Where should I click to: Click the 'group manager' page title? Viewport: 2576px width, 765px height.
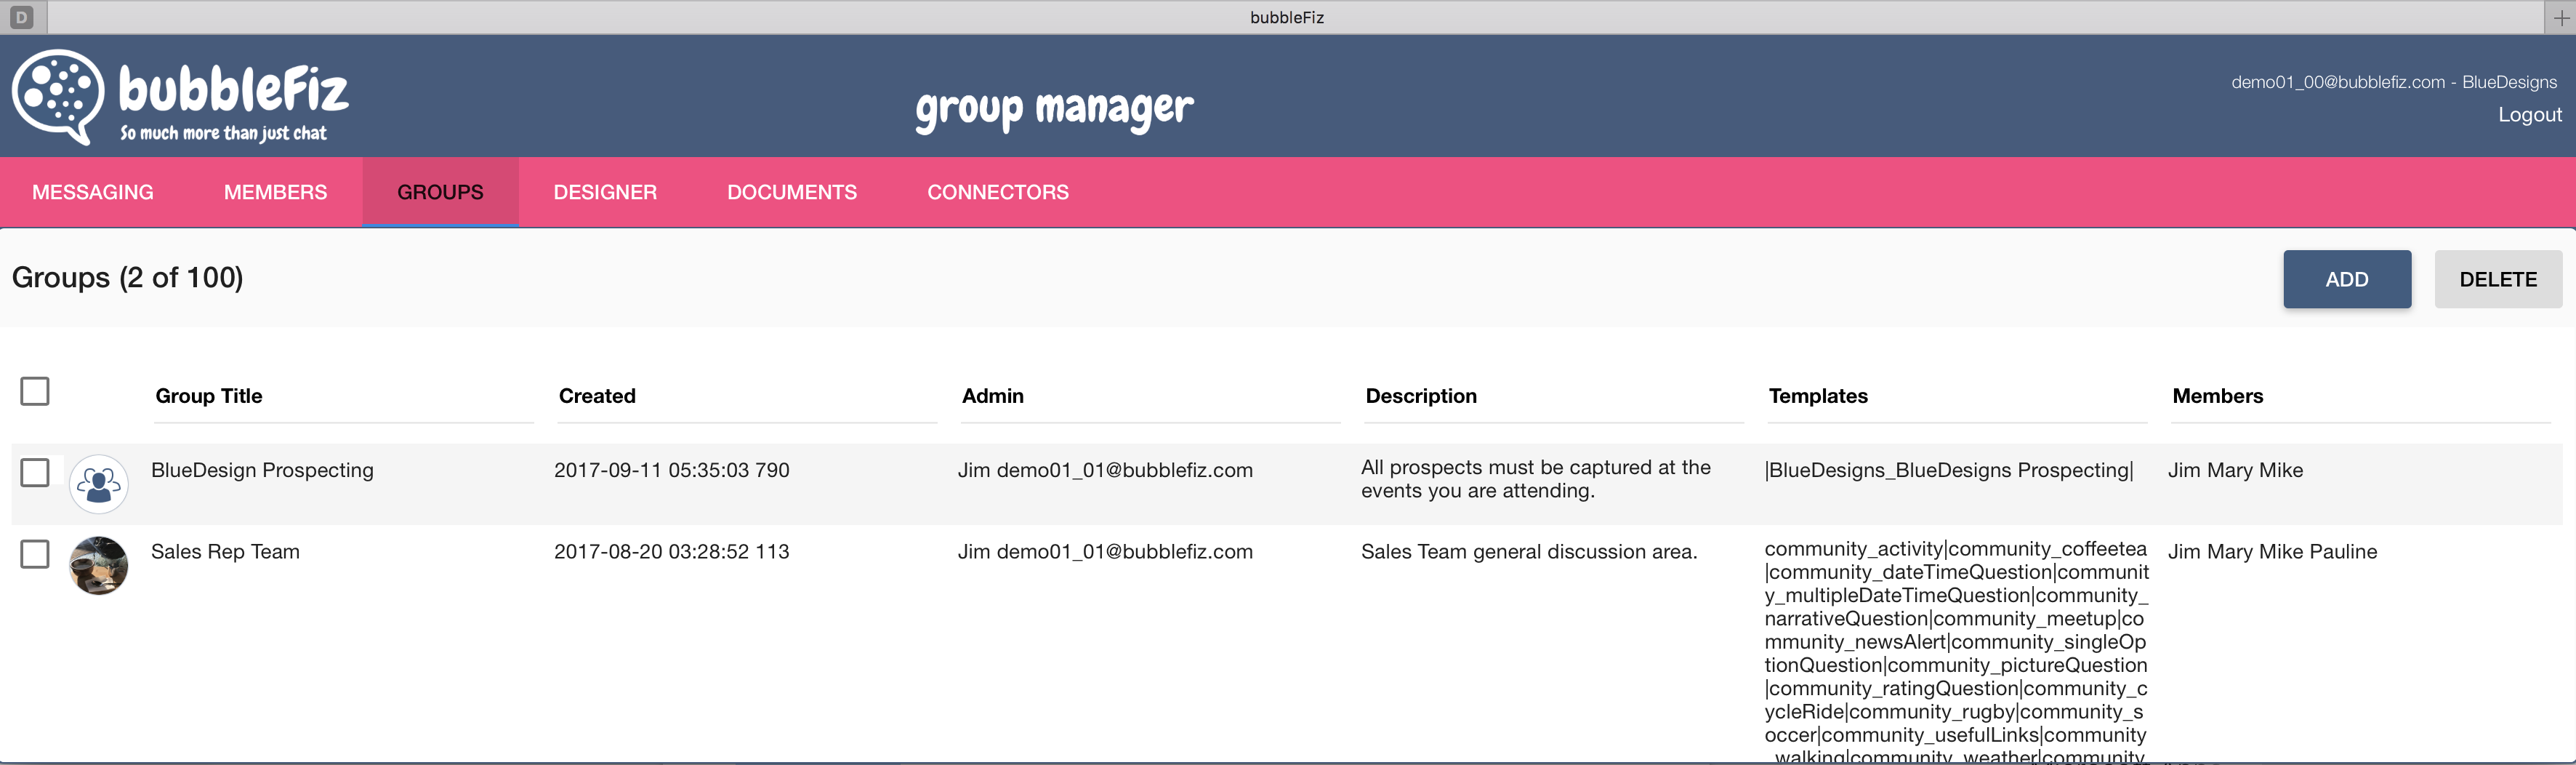click(x=1054, y=108)
